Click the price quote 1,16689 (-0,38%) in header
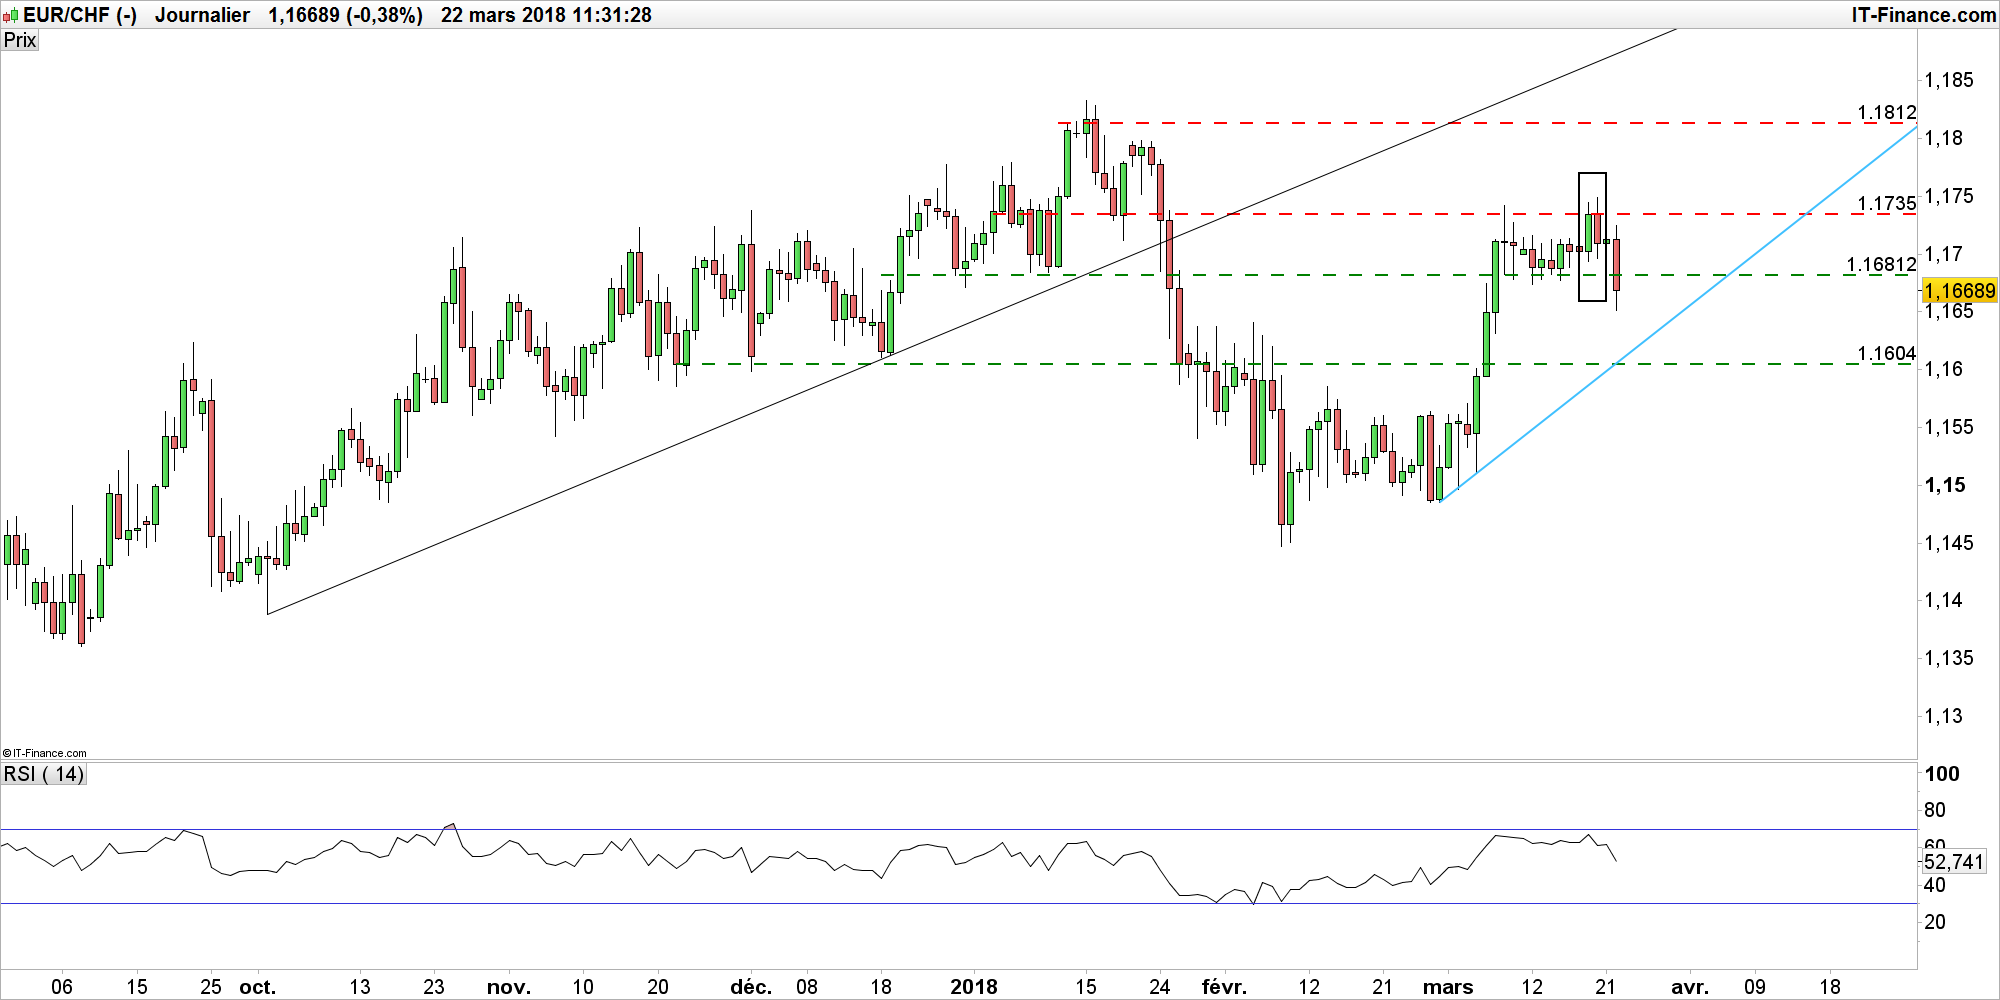The image size is (2000, 1000). 345,15
